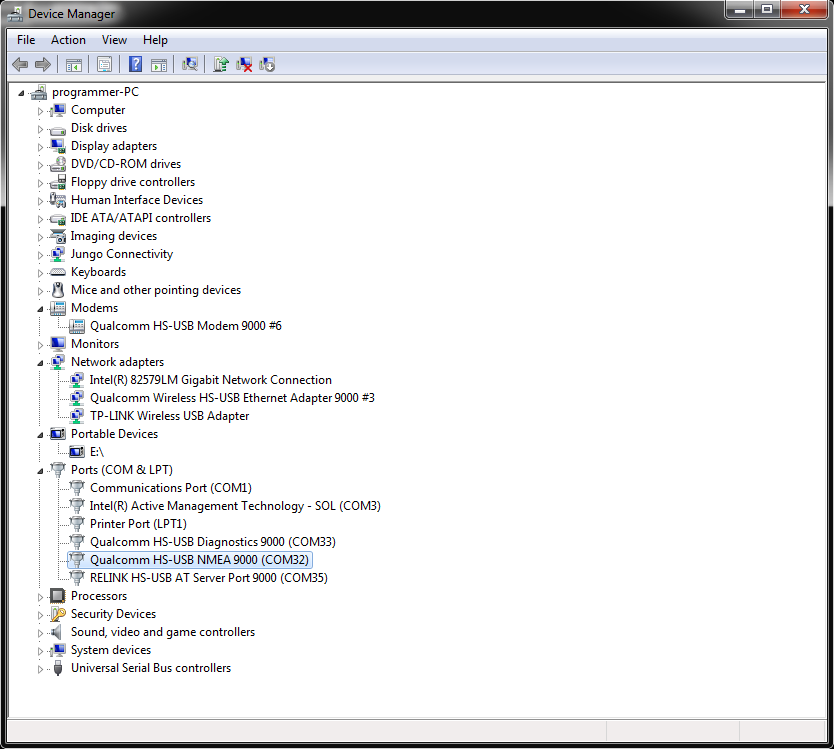834x749 pixels.
Task: Click the Human Interface Devices icon
Action: pos(57,200)
